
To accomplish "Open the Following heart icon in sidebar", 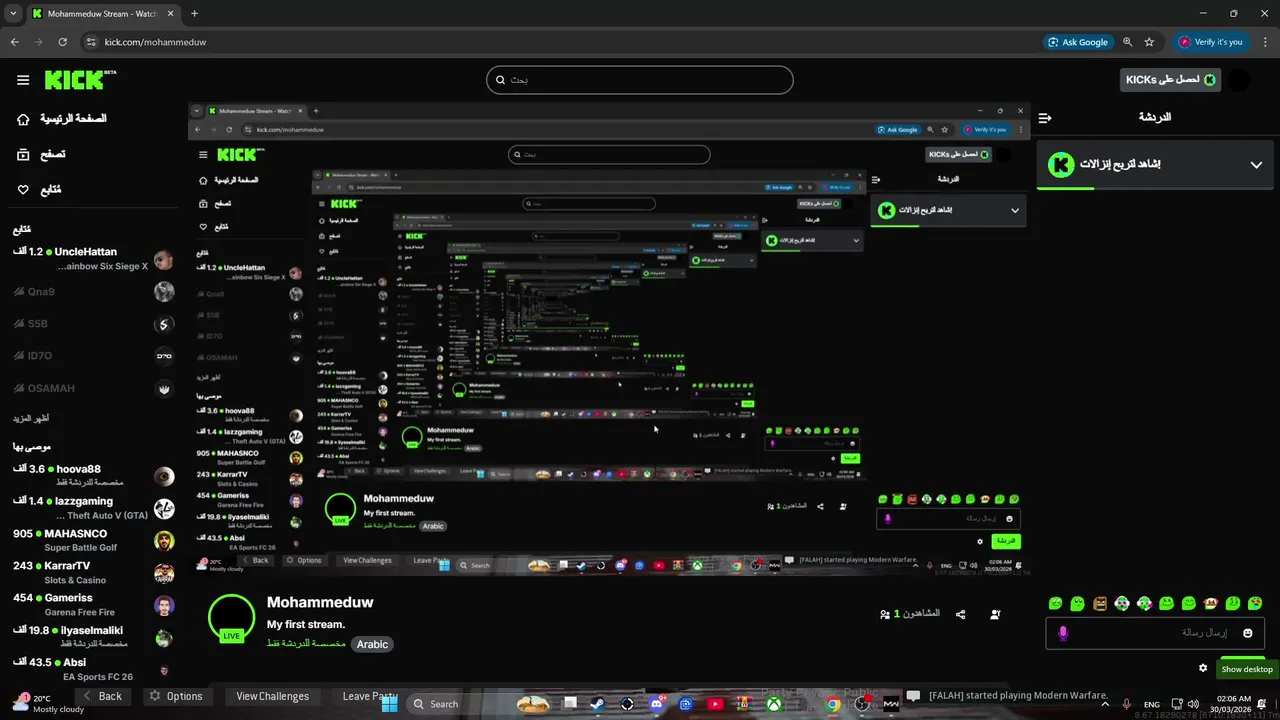I will click(x=23, y=190).
